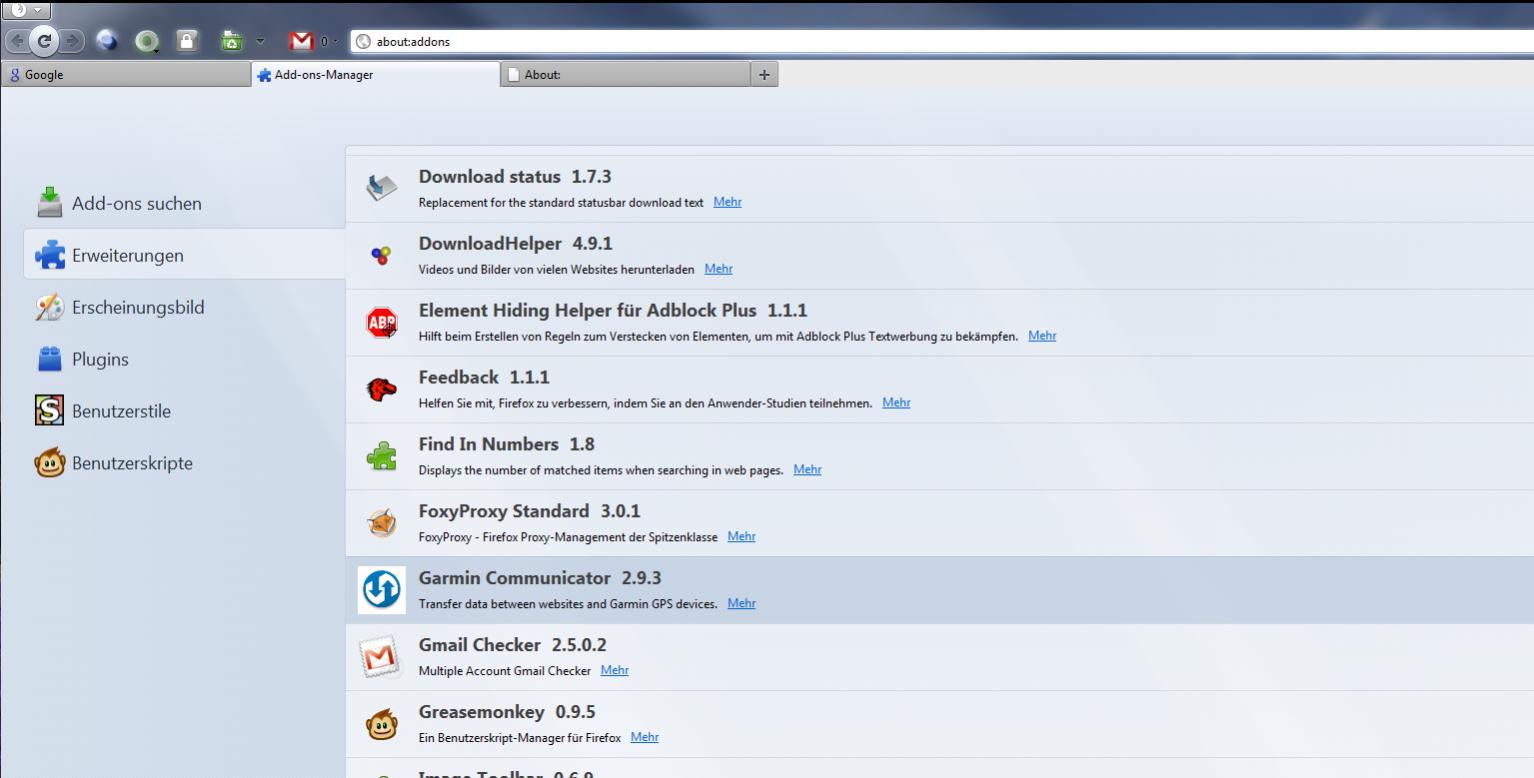Screen dimensions: 1534x778
Task: Select the Feedback 1.1.1 title
Action: (x=484, y=378)
